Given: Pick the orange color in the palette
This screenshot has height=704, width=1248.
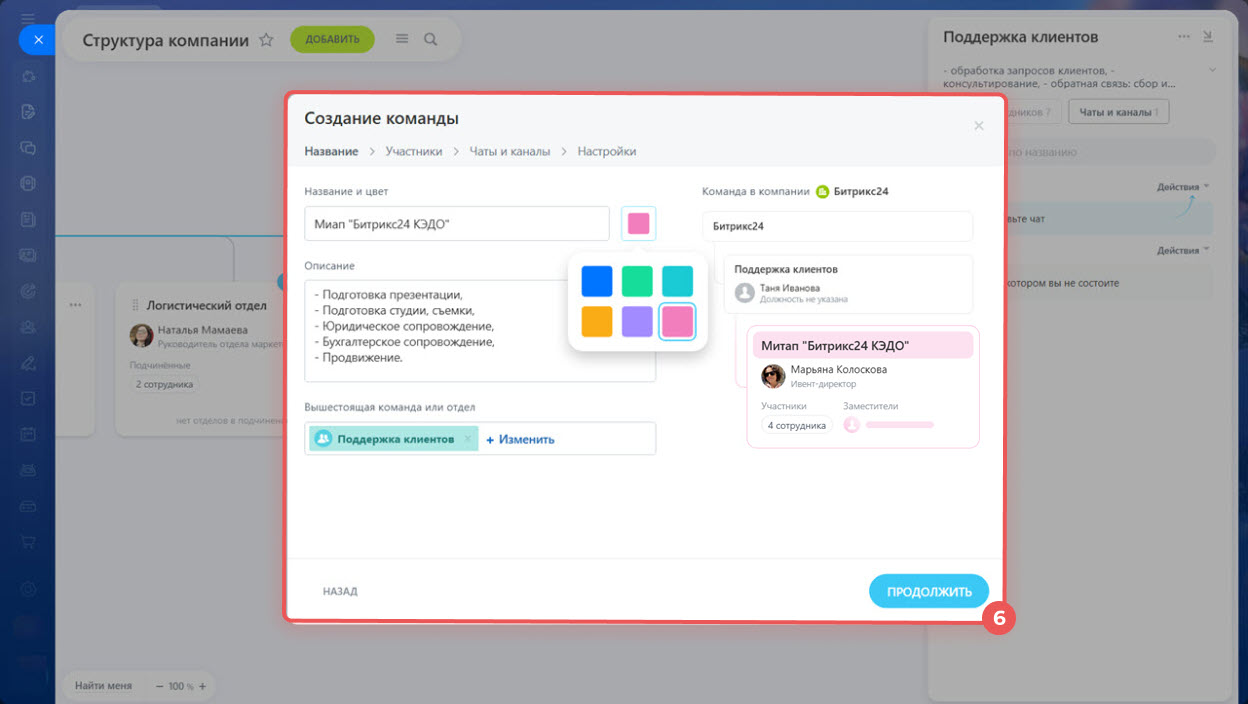Looking at the screenshot, I should pos(597,322).
